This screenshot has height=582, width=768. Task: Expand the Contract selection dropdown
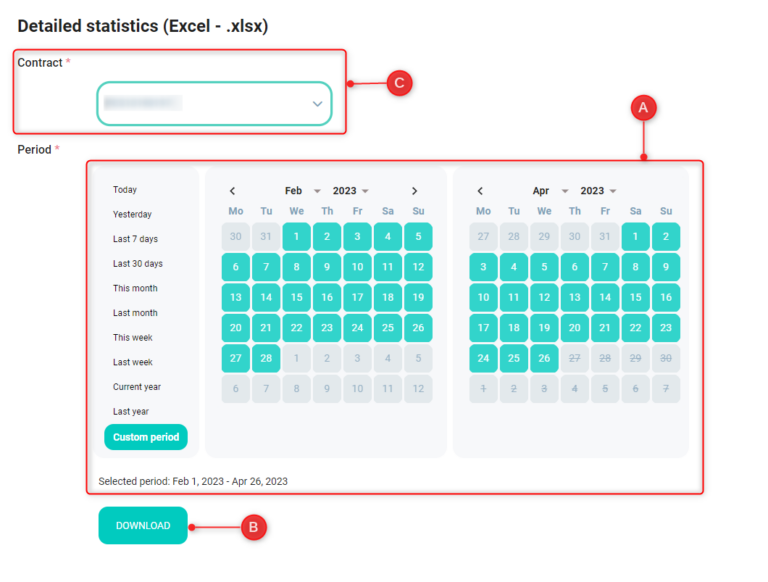tap(214, 104)
